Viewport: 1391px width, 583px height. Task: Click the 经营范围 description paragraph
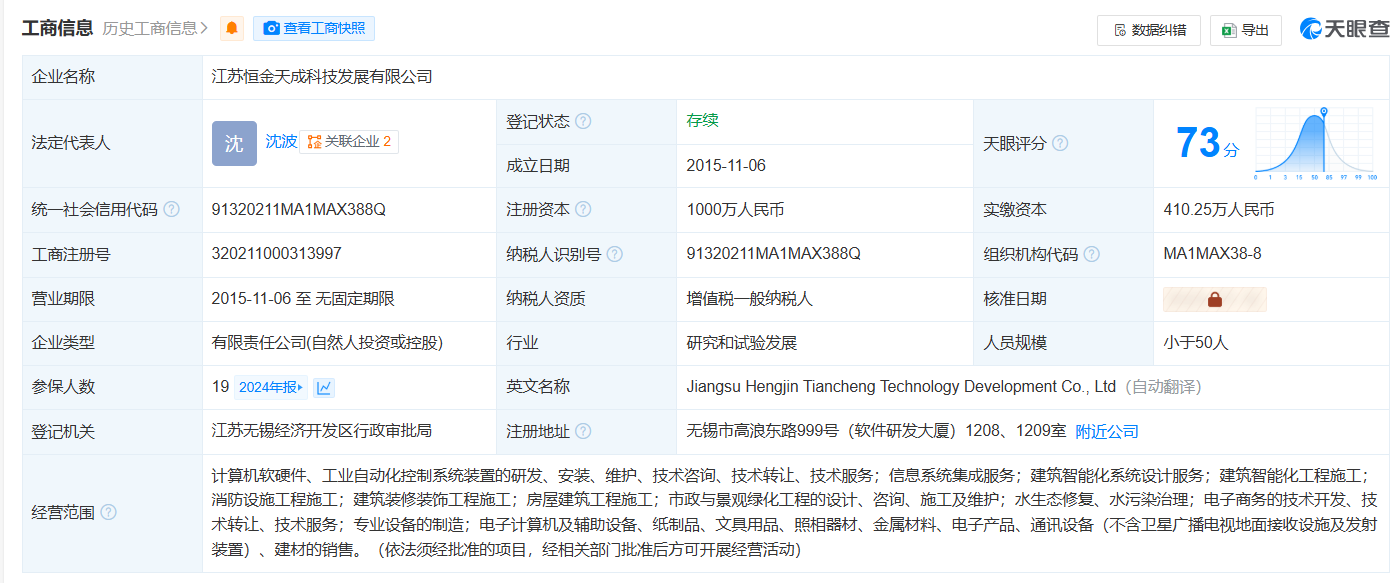794,512
